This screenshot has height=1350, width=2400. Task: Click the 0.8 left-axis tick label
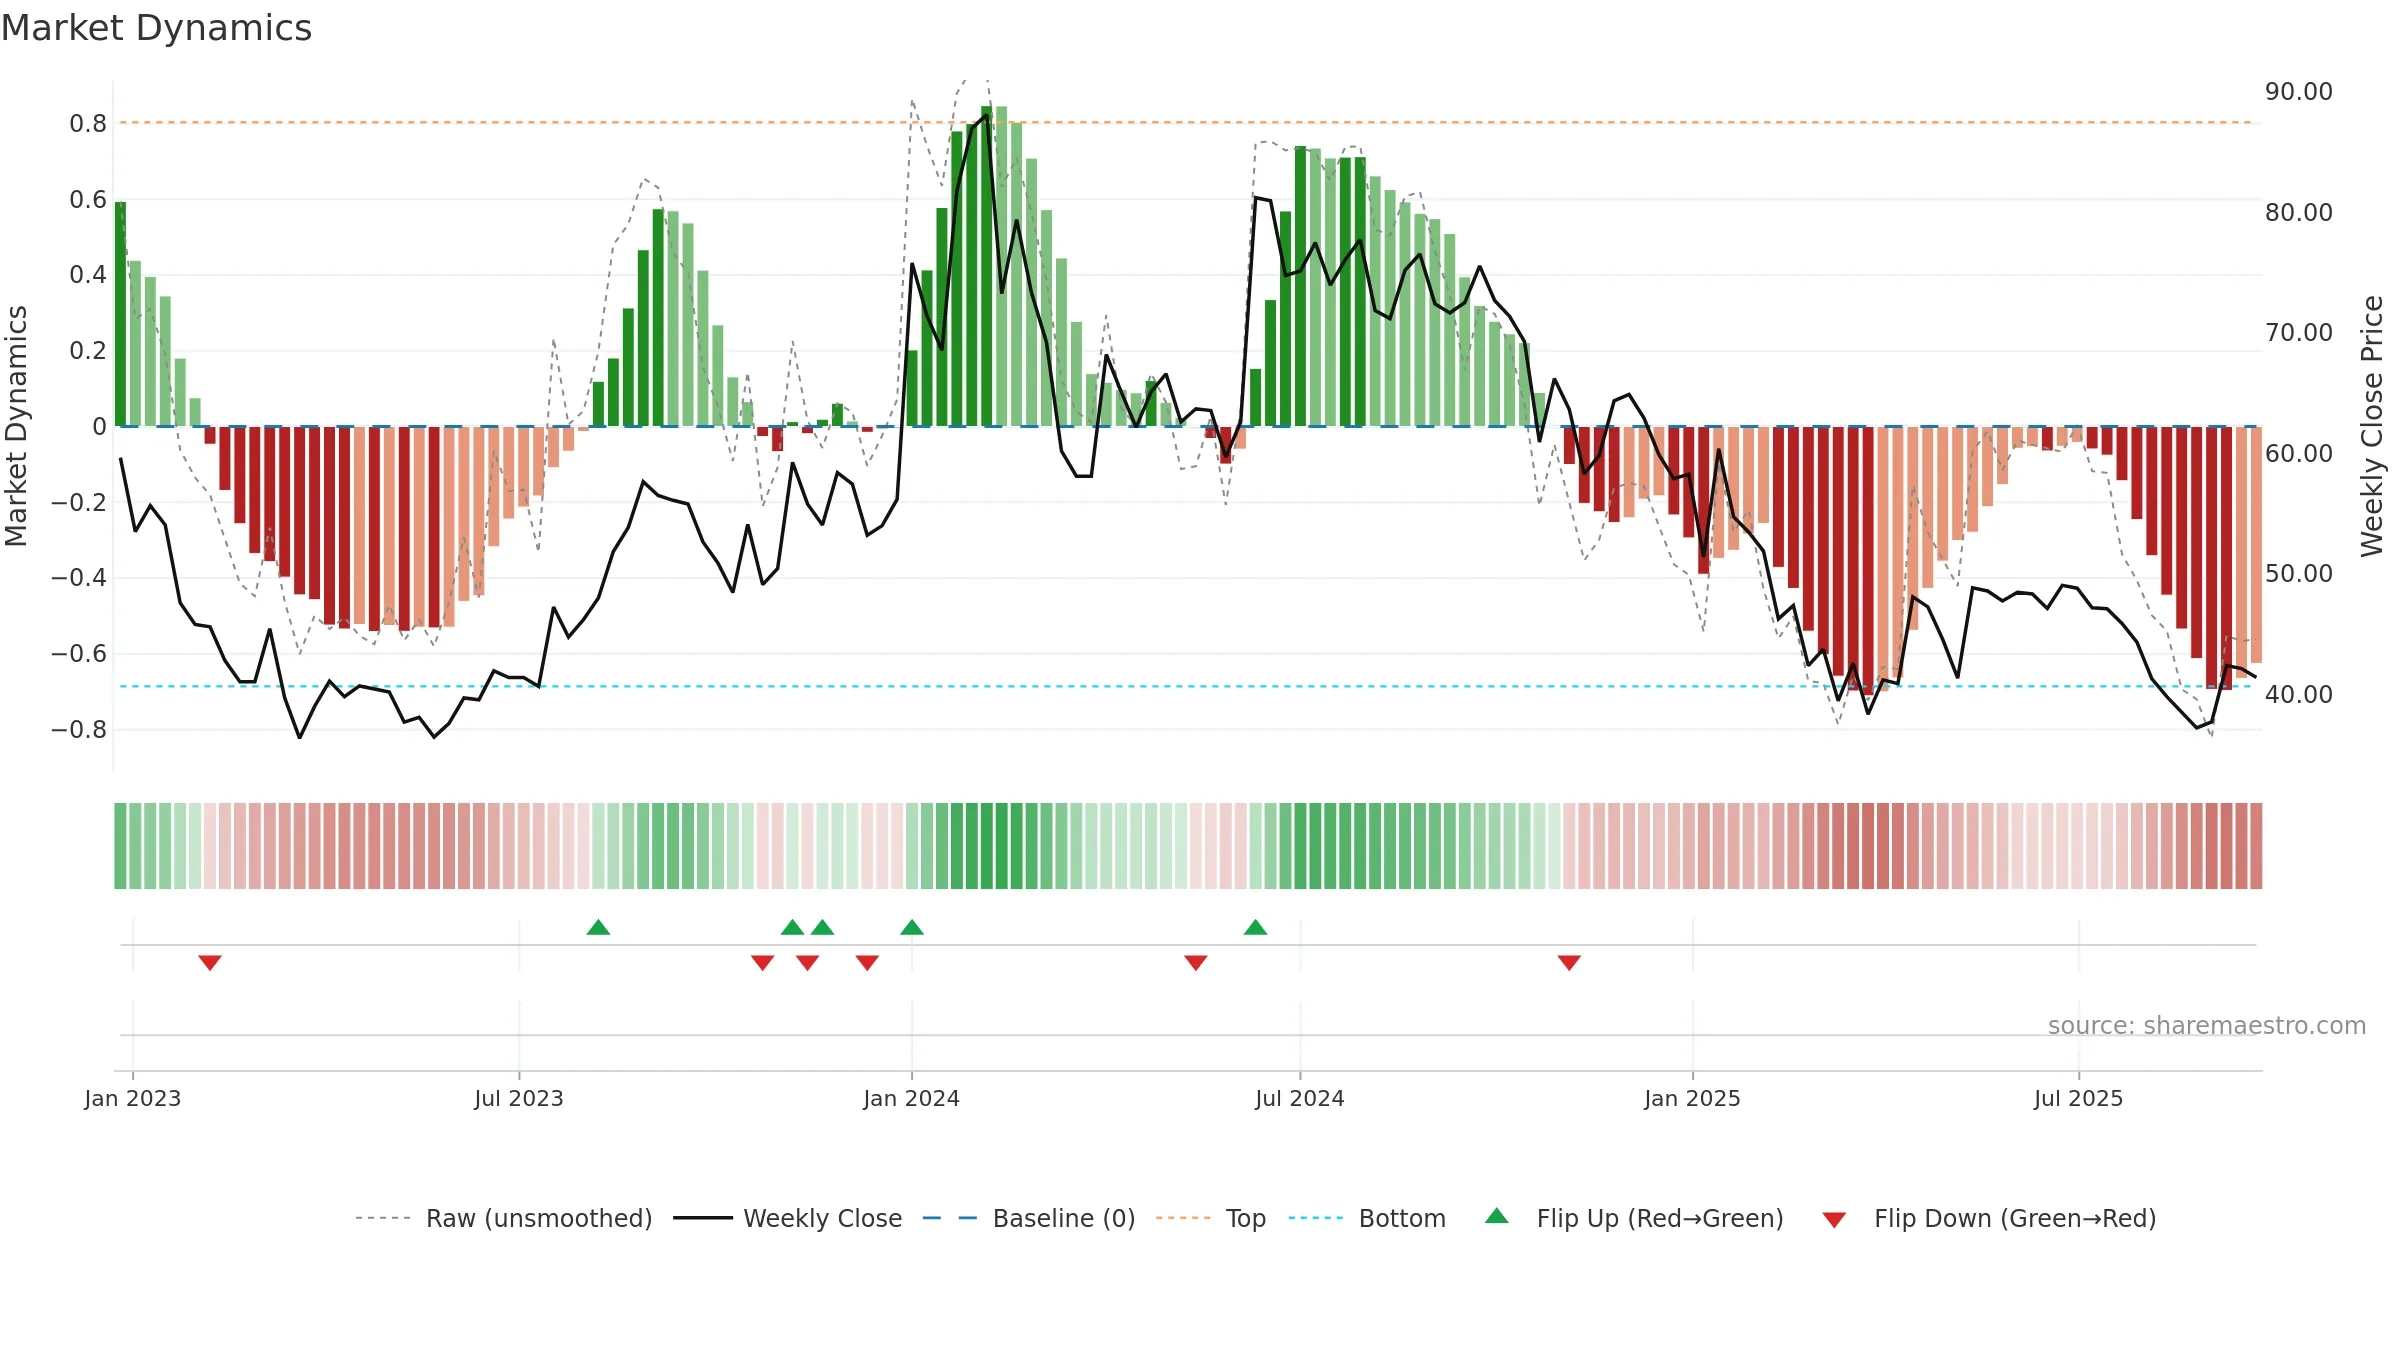[x=88, y=123]
